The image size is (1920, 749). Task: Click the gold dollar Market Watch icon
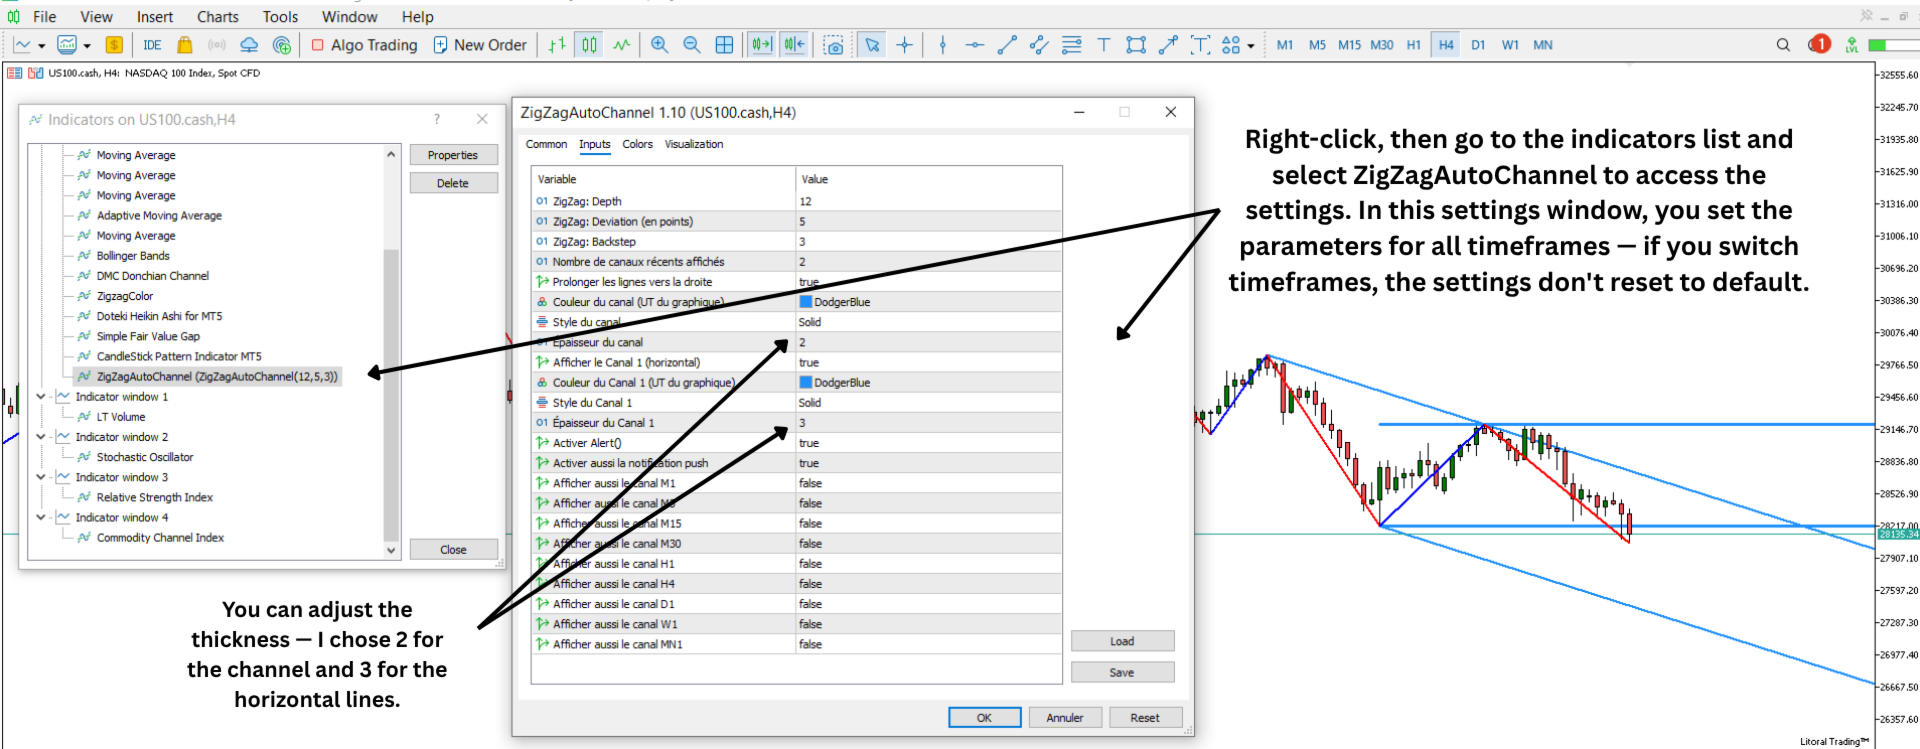[x=114, y=45]
